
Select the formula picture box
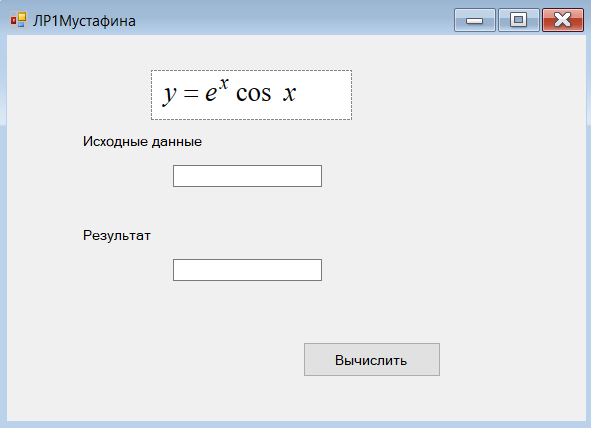[251, 95]
